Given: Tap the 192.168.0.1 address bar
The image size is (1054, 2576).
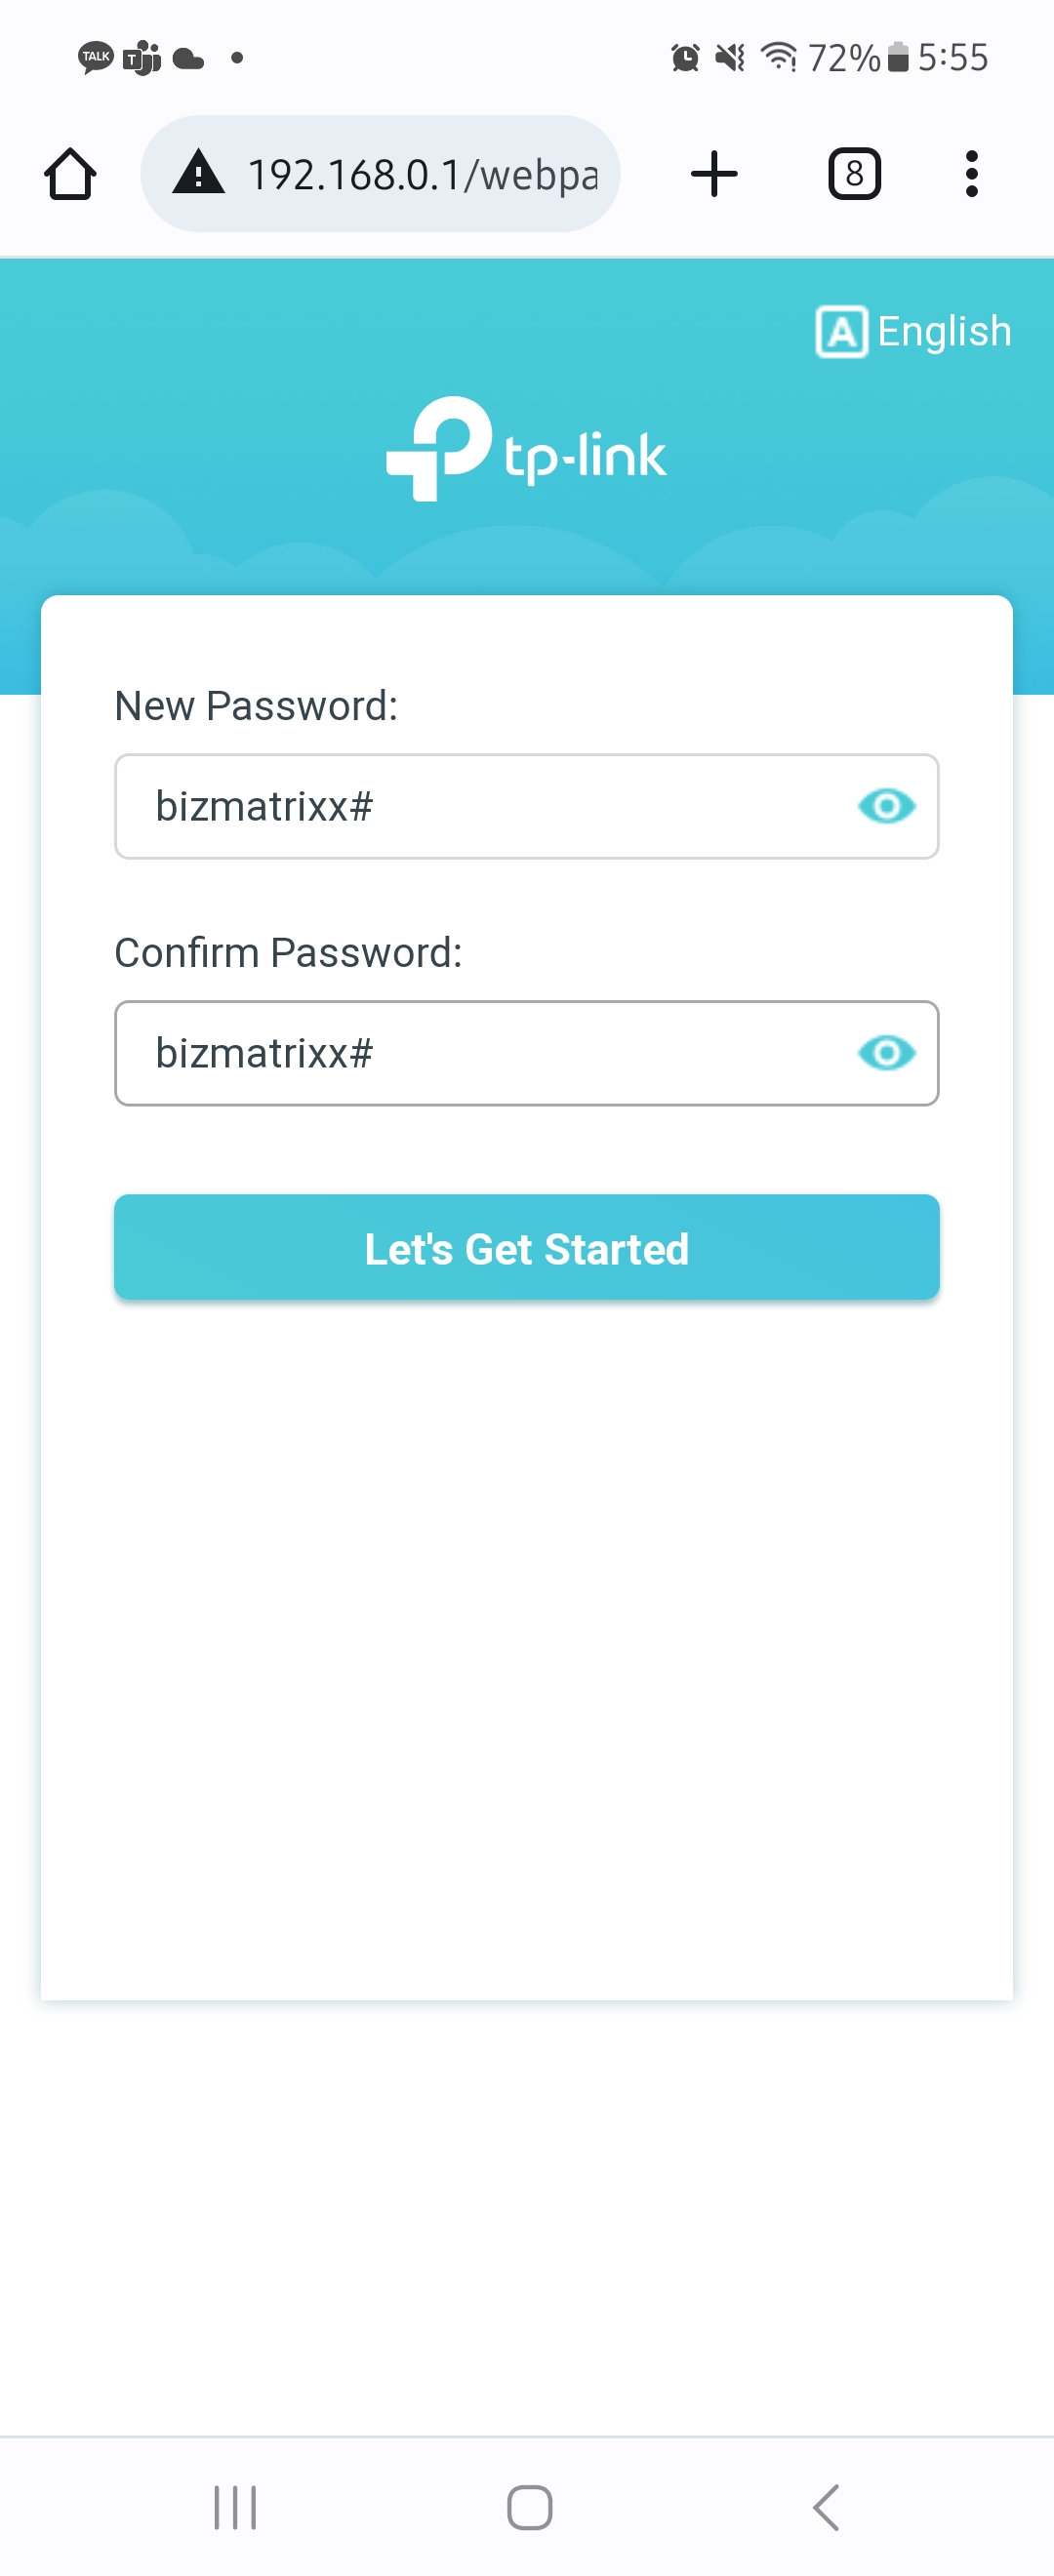Looking at the screenshot, I should coord(422,175).
